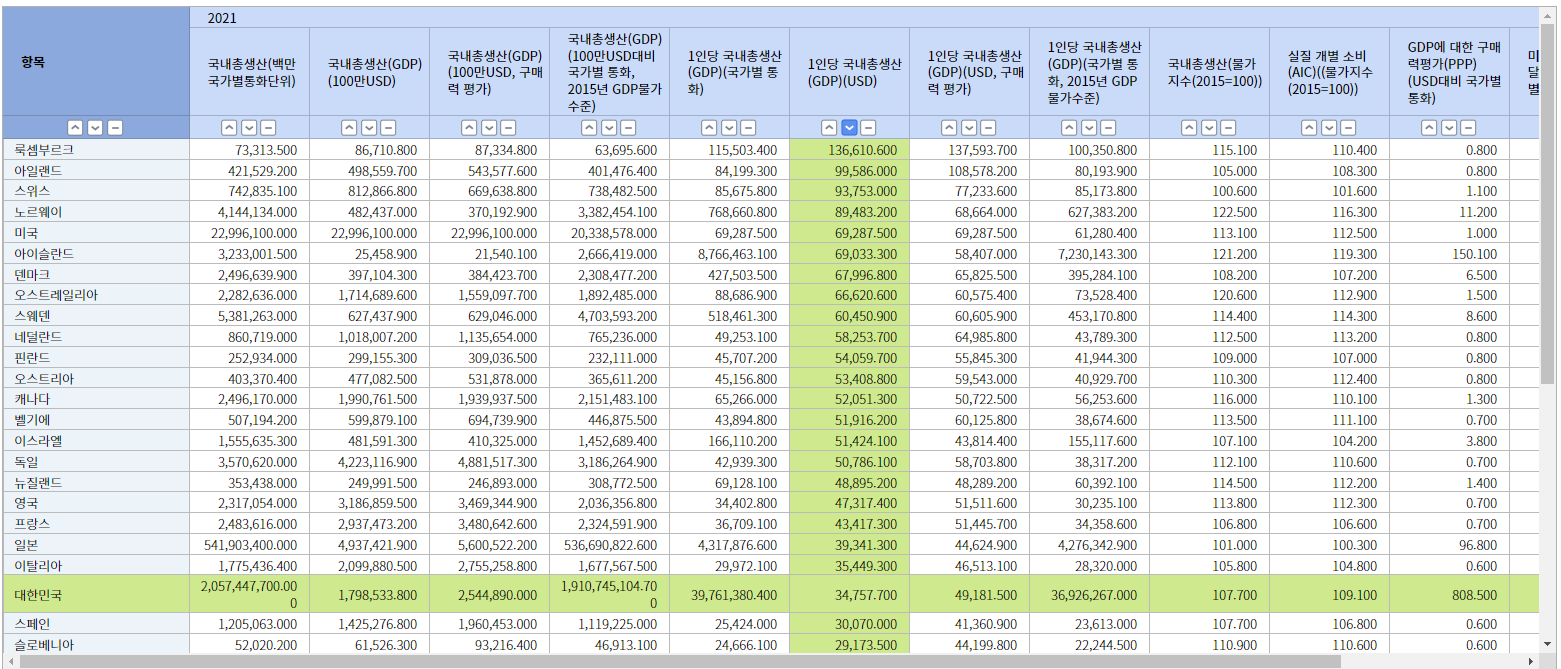The image size is (1561, 669).
Task: Select the 일본 row label
Action: (x=26, y=544)
